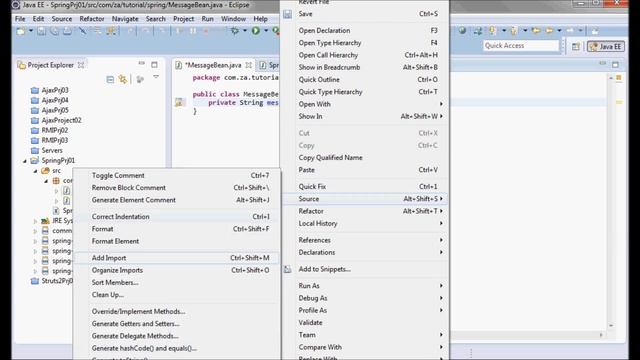This screenshot has width=640, height=360.
Task: Choose Generate Getters and Setters
Action: coord(177,324)
